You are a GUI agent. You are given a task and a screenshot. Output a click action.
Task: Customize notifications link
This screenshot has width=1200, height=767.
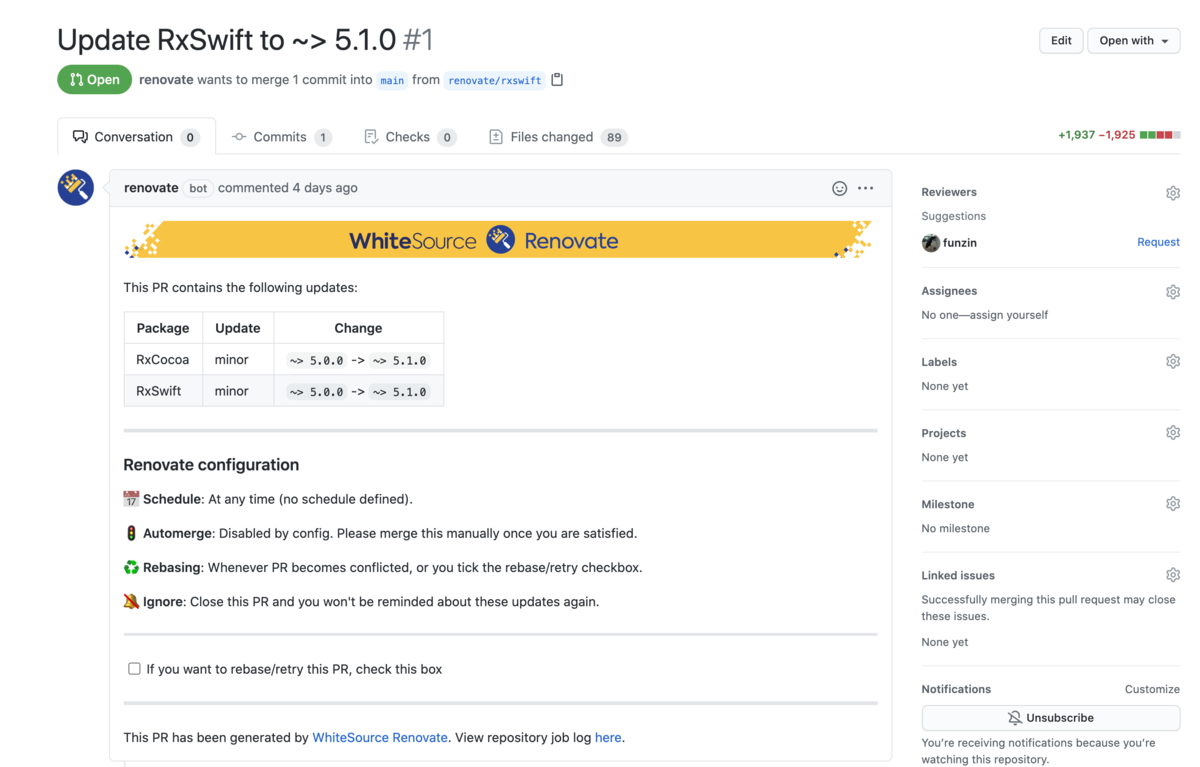[1152, 689]
